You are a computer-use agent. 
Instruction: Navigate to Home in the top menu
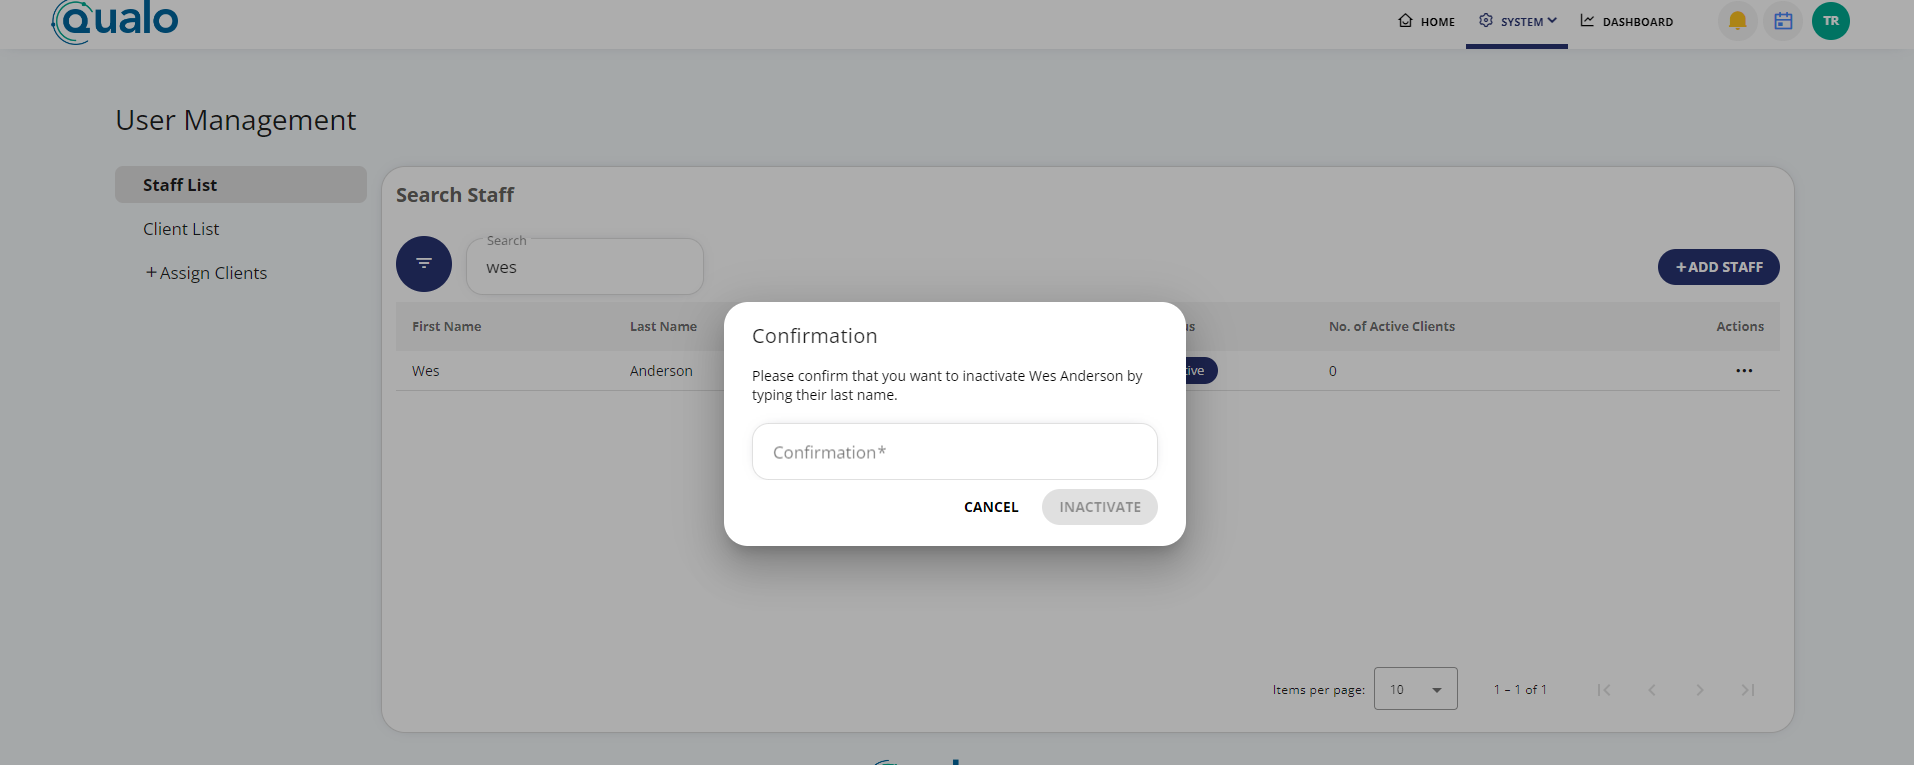pyautogui.click(x=1426, y=22)
